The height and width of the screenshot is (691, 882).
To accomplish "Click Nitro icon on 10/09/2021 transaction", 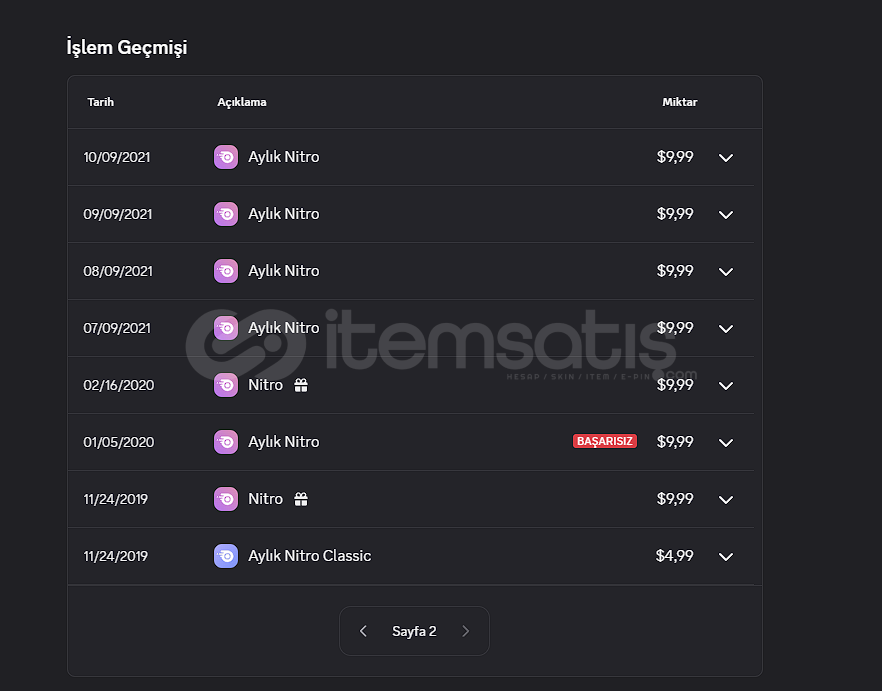I will 226,157.
